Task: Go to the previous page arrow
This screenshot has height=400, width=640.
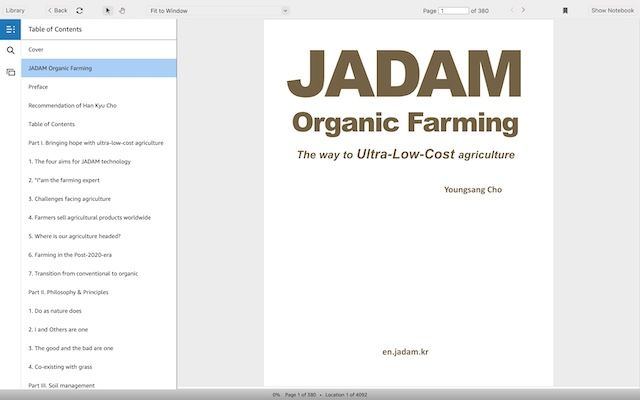Action: pyautogui.click(x=512, y=10)
